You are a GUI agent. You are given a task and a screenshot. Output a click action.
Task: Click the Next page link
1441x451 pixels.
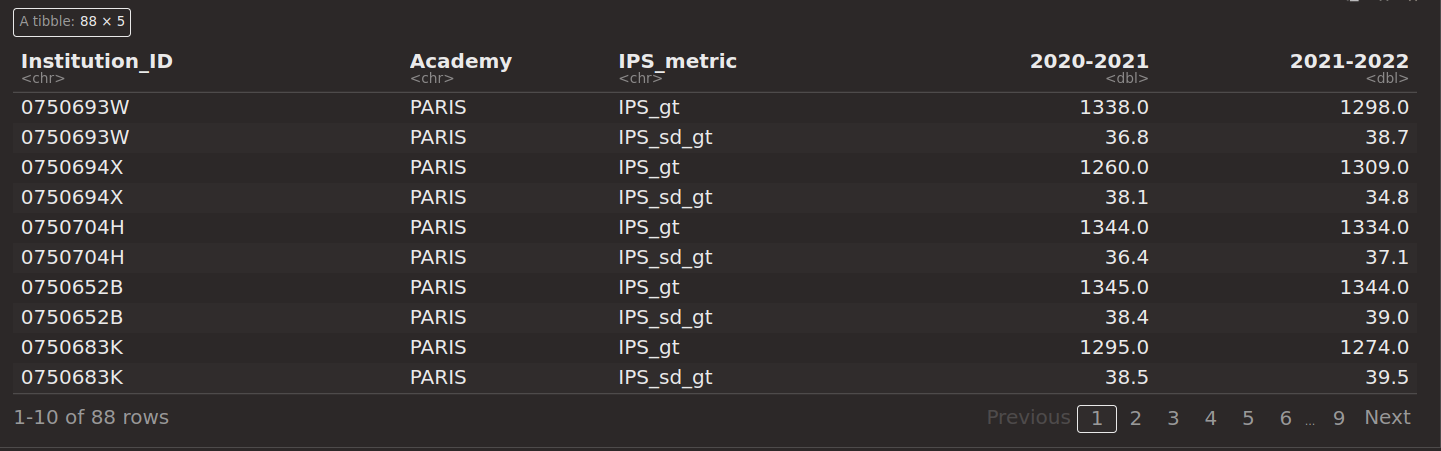[x=1387, y=418]
